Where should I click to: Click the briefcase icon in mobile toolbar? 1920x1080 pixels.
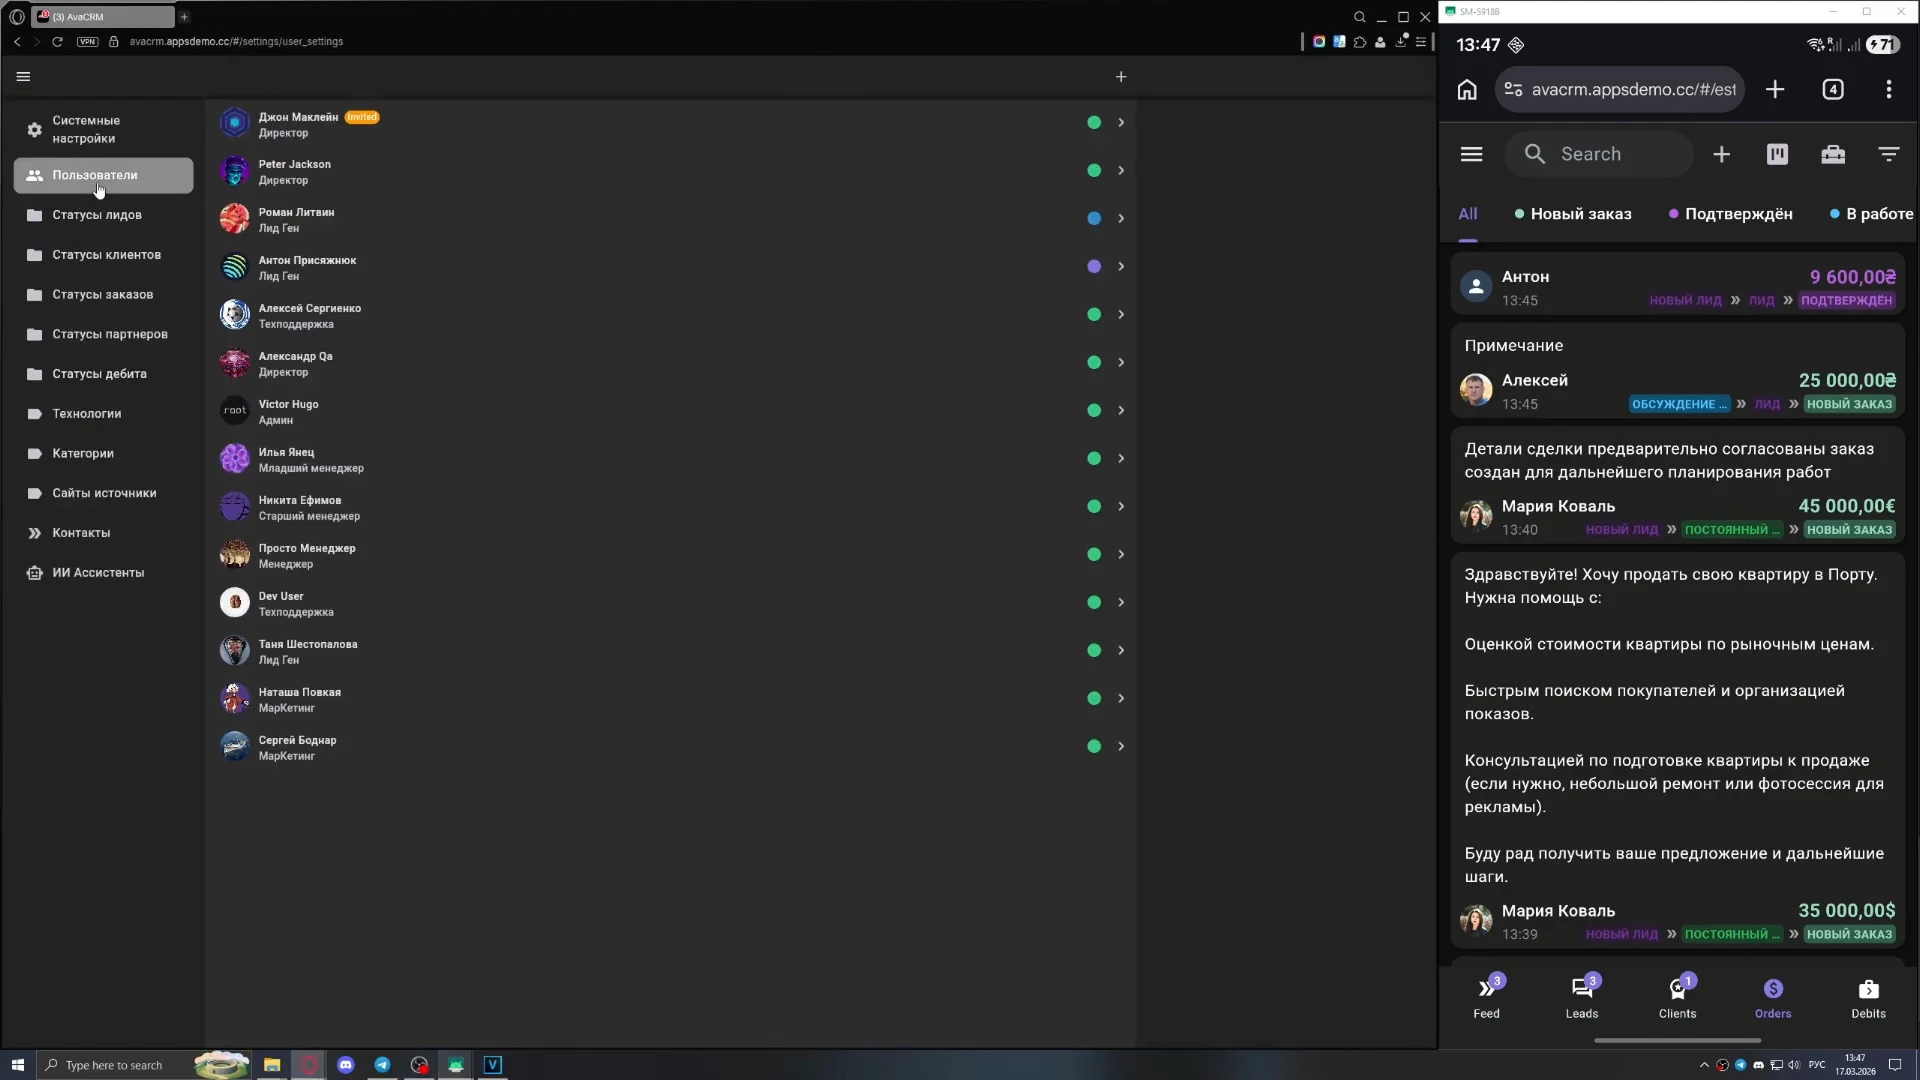[x=1833, y=154]
